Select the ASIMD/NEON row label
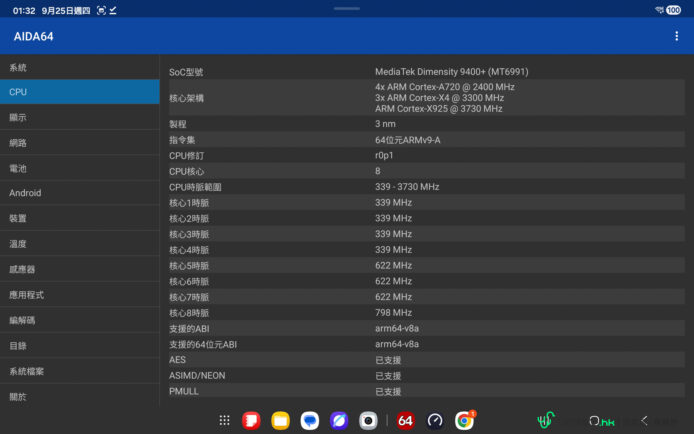Image resolution: width=694 pixels, height=434 pixels. click(x=197, y=376)
